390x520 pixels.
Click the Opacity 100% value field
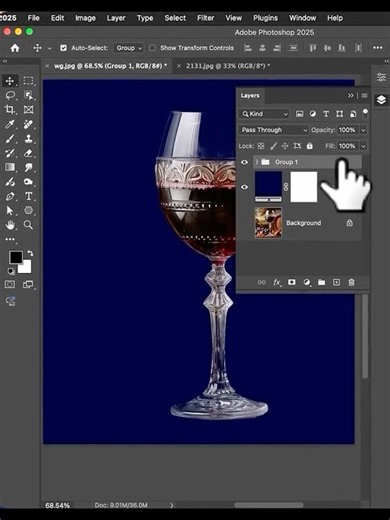pos(347,130)
